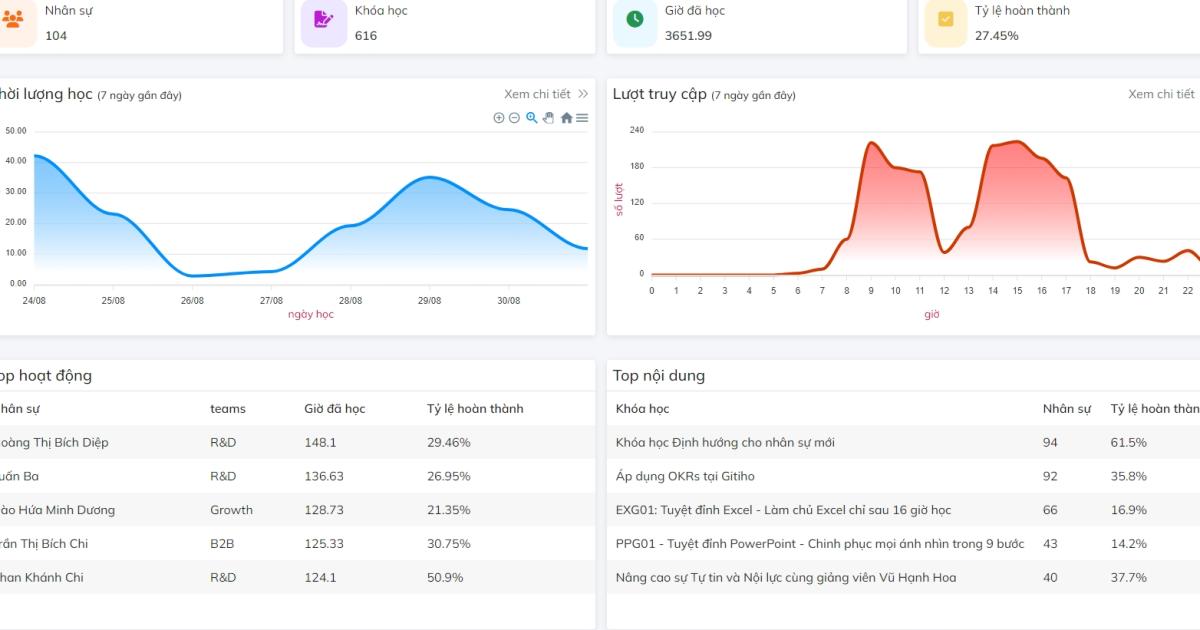Click double chevron next to Xem chi tiết
This screenshot has width=1200, height=630.
click(x=583, y=94)
